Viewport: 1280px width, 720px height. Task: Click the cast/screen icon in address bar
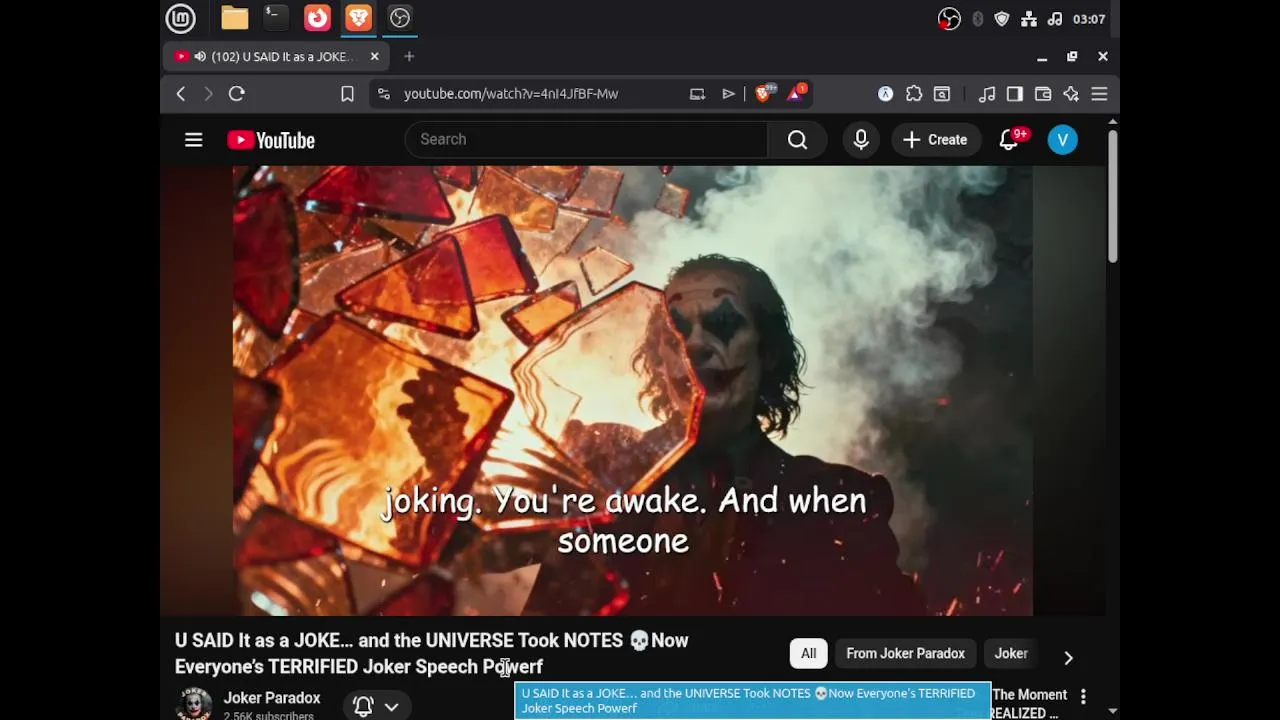coord(697,94)
